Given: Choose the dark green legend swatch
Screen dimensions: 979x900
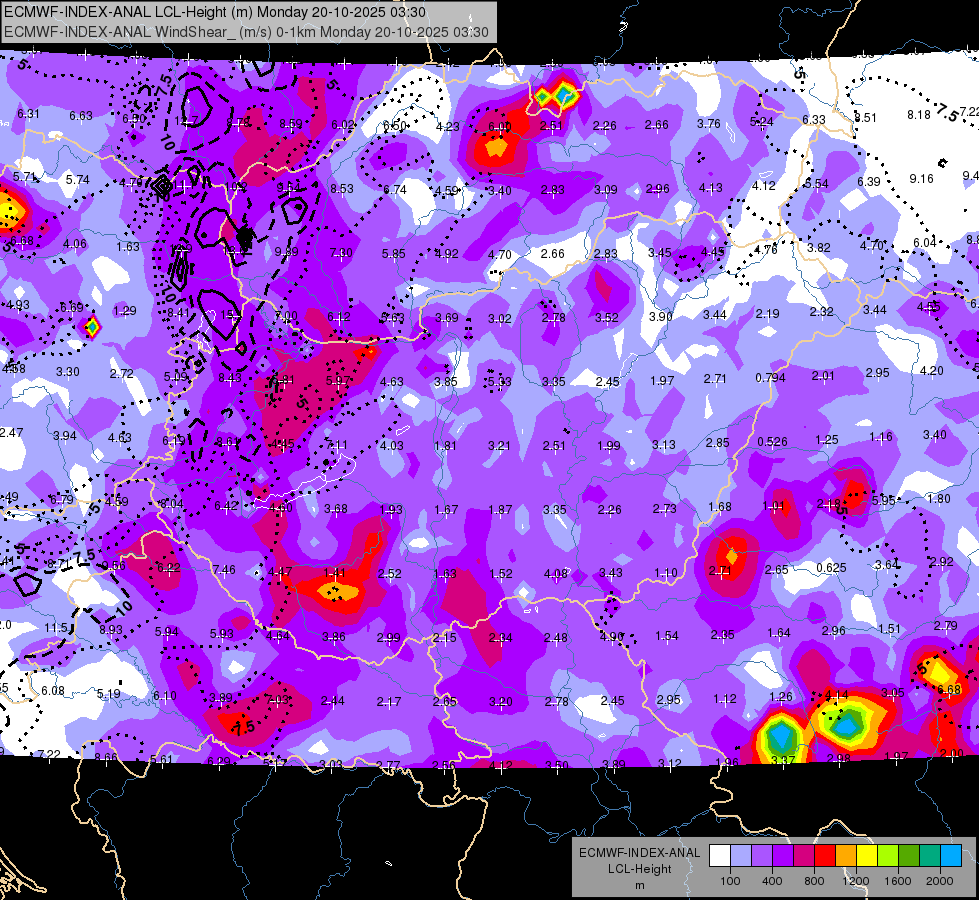Looking at the screenshot, I should coord(909,856).
